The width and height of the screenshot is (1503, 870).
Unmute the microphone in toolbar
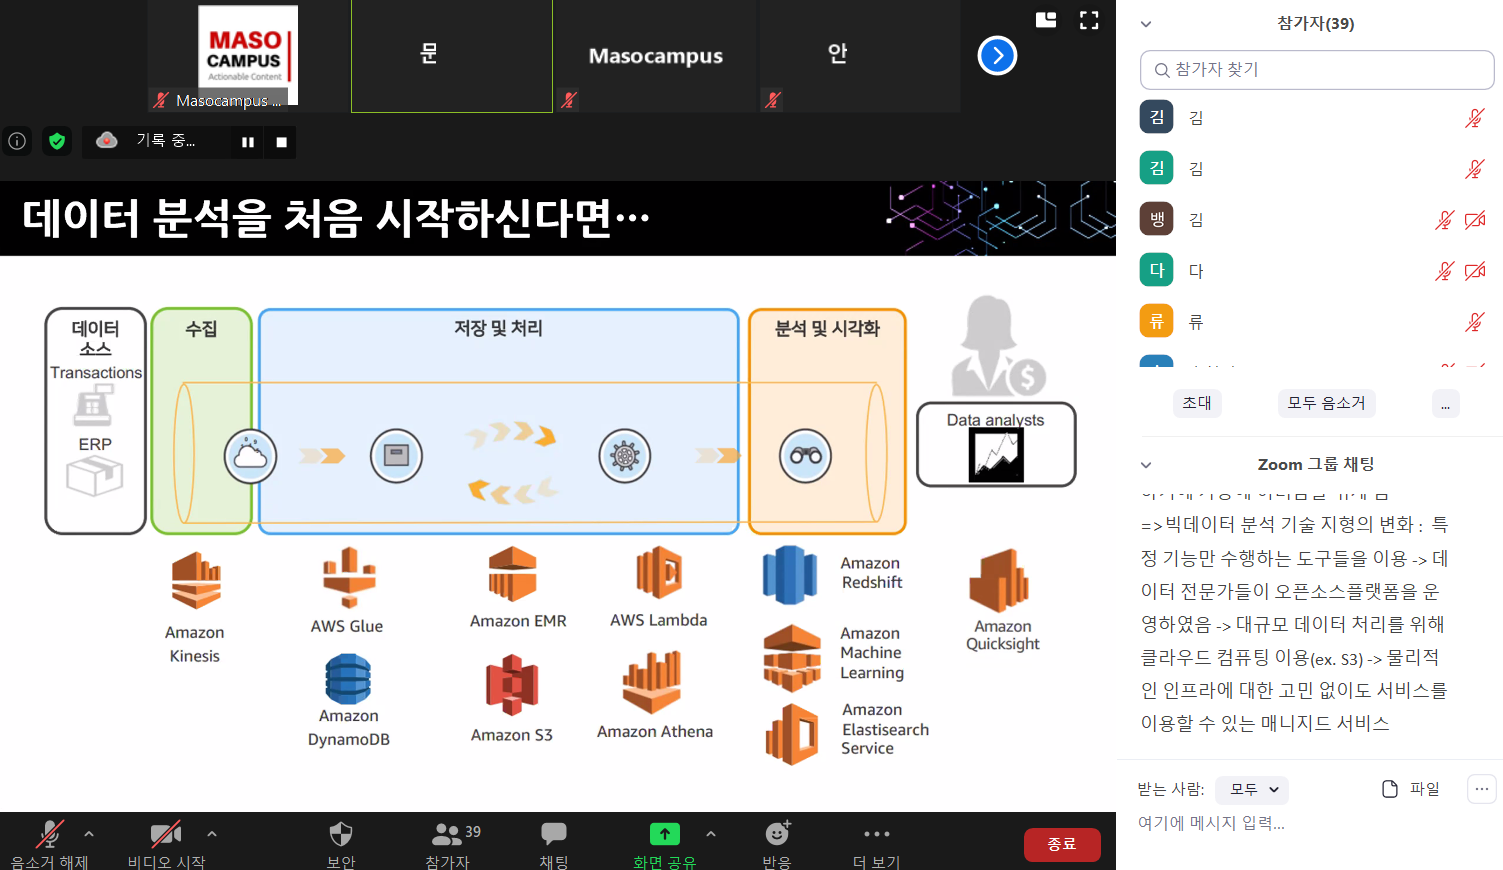(x=49, y=834)
